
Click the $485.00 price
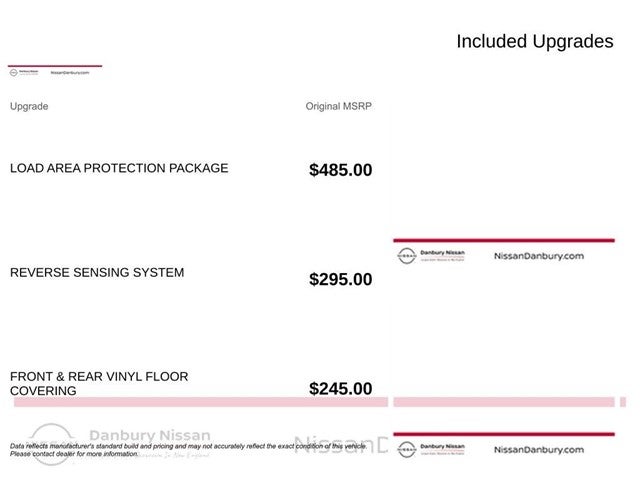click(340, 170)
